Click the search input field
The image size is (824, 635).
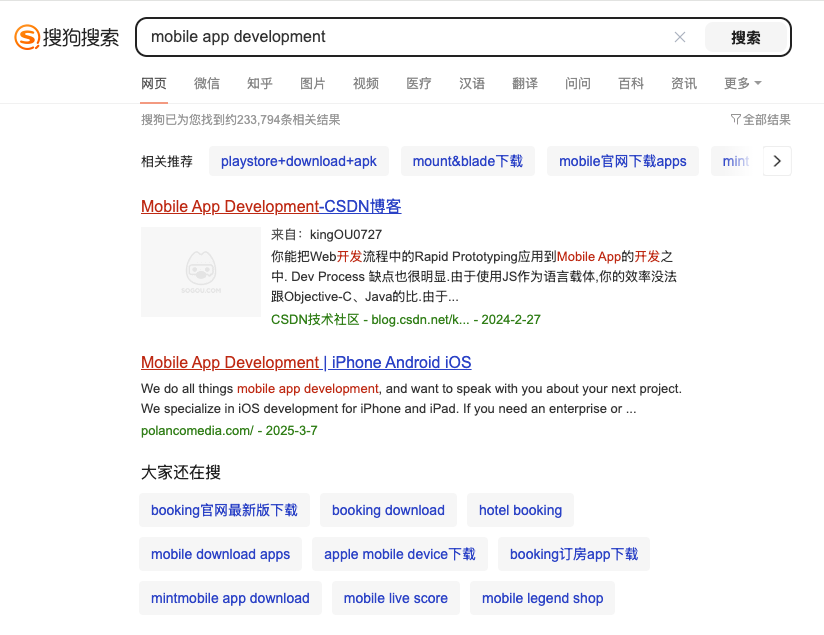pyautogui.click(x=400, y=37)
